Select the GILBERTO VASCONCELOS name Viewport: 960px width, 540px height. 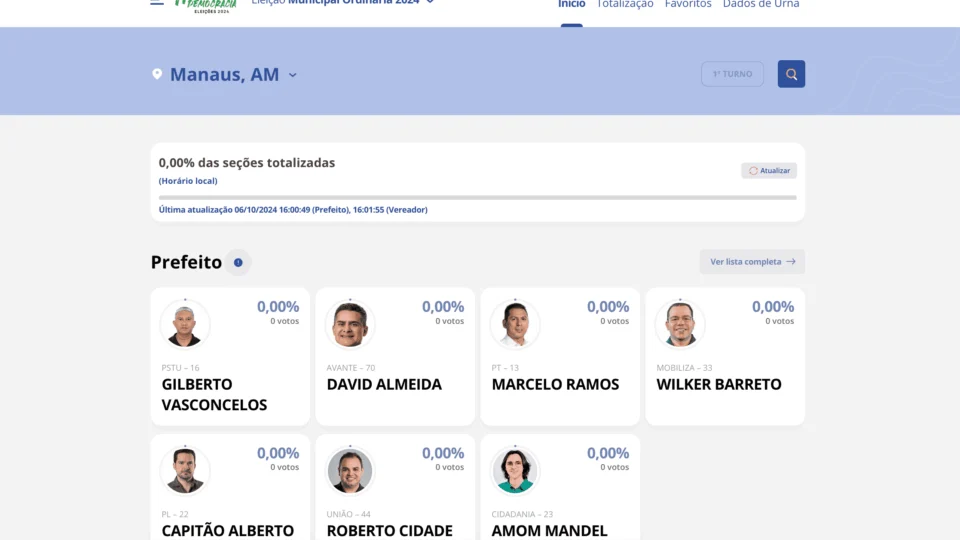214,394
